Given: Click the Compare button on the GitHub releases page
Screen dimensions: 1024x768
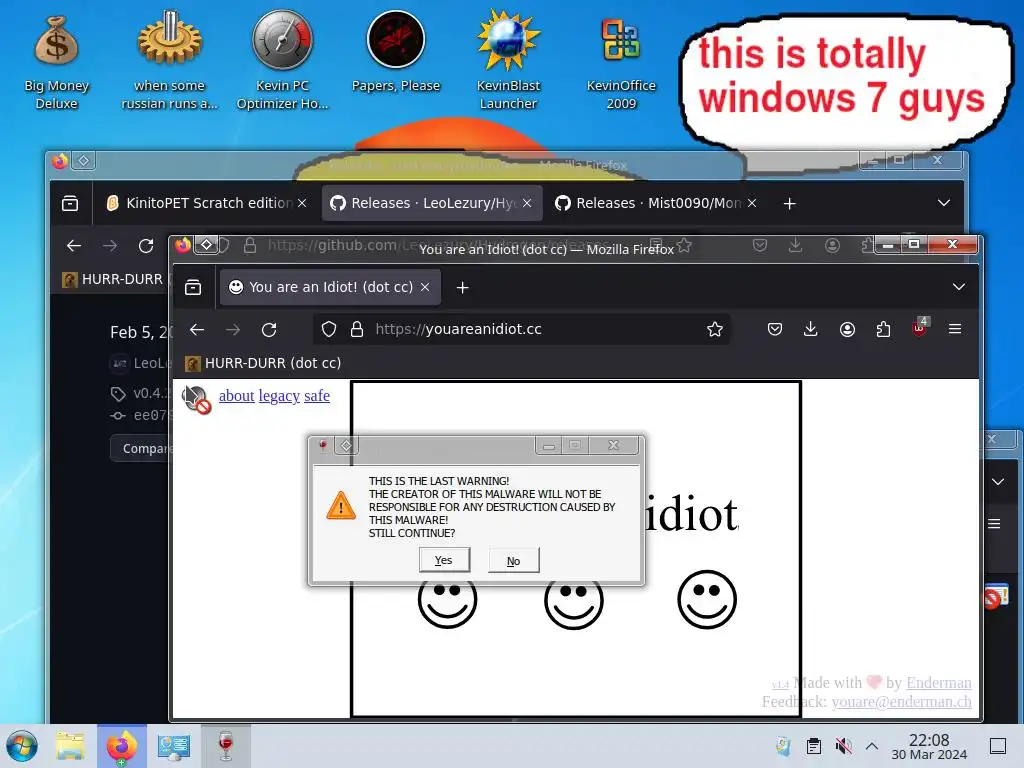Looking at the screenshot, I should [140, 449].
